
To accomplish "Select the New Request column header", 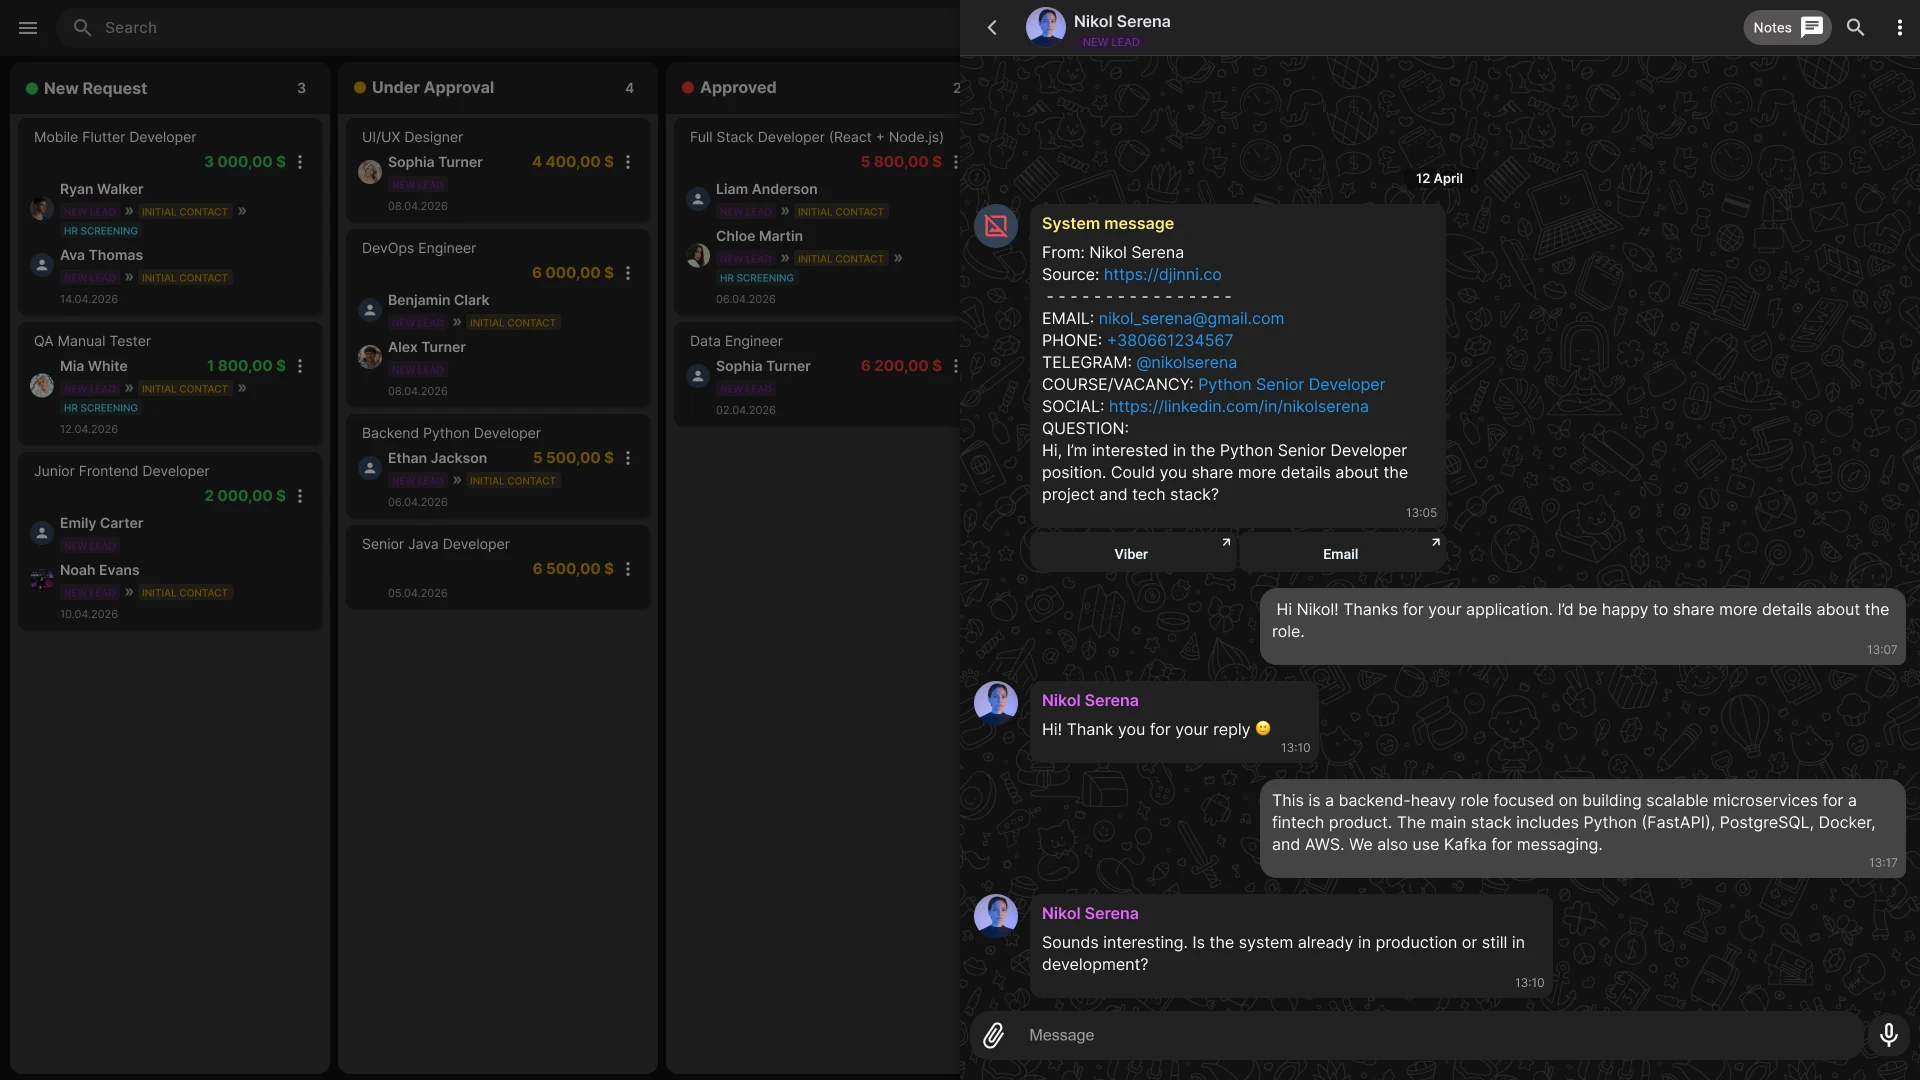I will (96, 88).
